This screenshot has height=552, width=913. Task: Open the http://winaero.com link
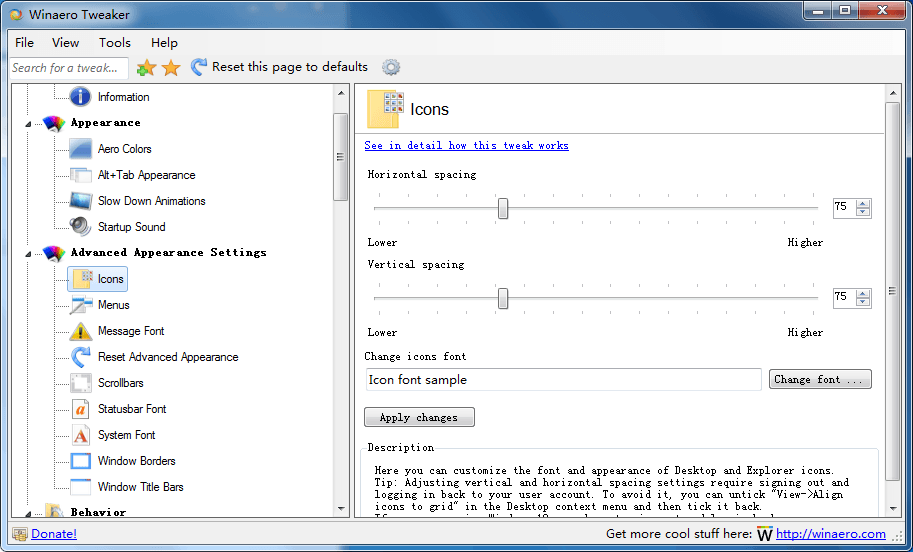[x=831, y=534]
